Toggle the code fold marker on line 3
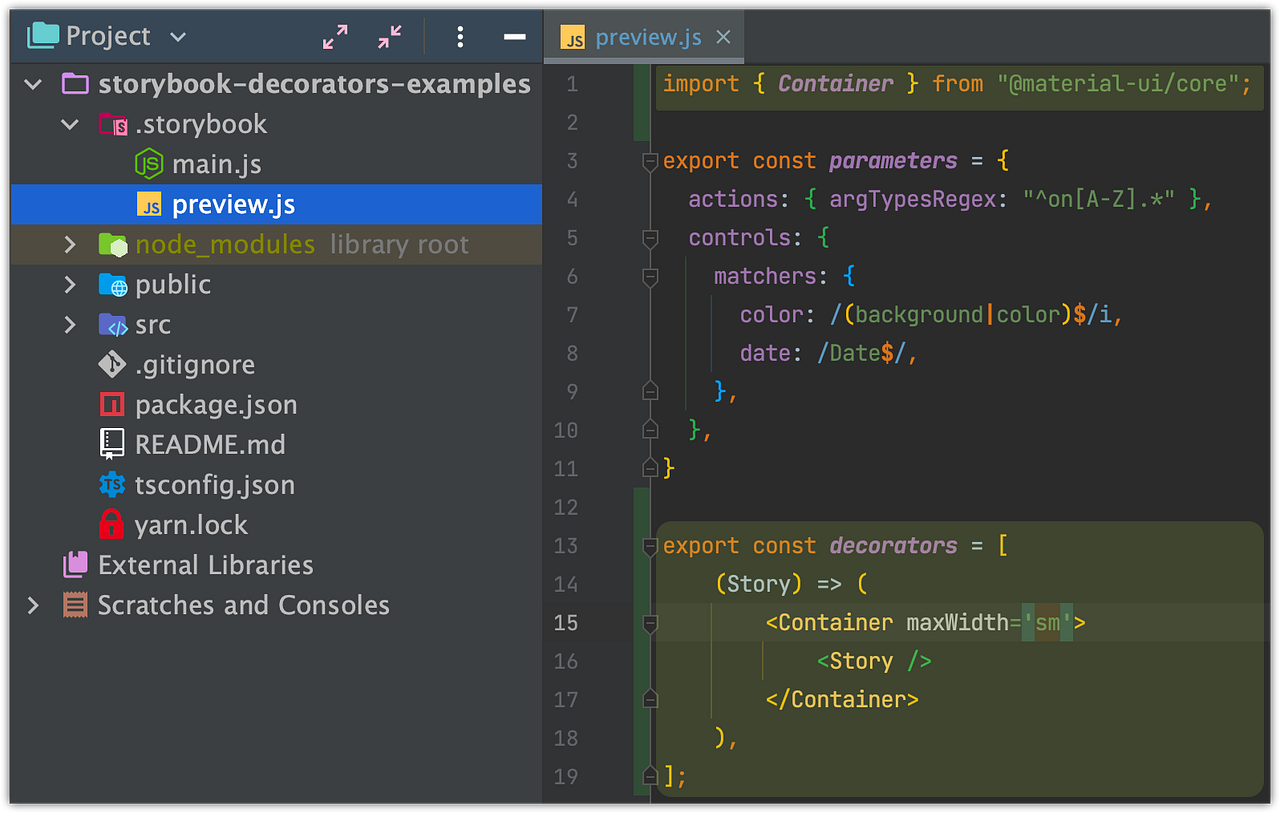 (650, 160)
